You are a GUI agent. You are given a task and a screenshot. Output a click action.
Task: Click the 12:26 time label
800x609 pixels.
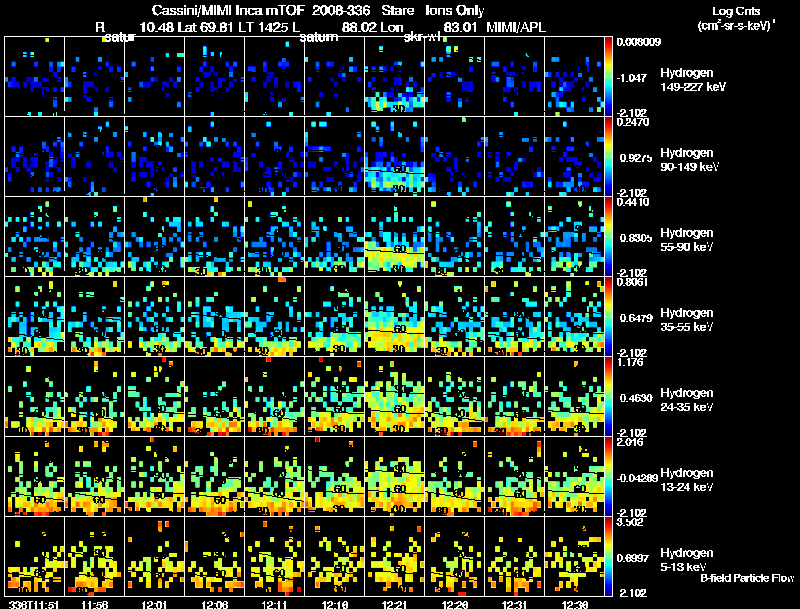point(455,605)
